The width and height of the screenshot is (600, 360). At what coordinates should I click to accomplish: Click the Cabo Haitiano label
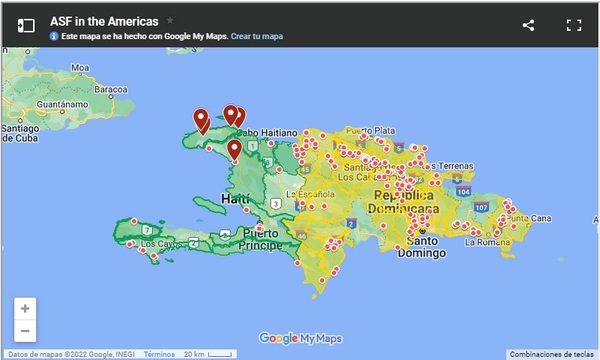click(x=267, y=133)
